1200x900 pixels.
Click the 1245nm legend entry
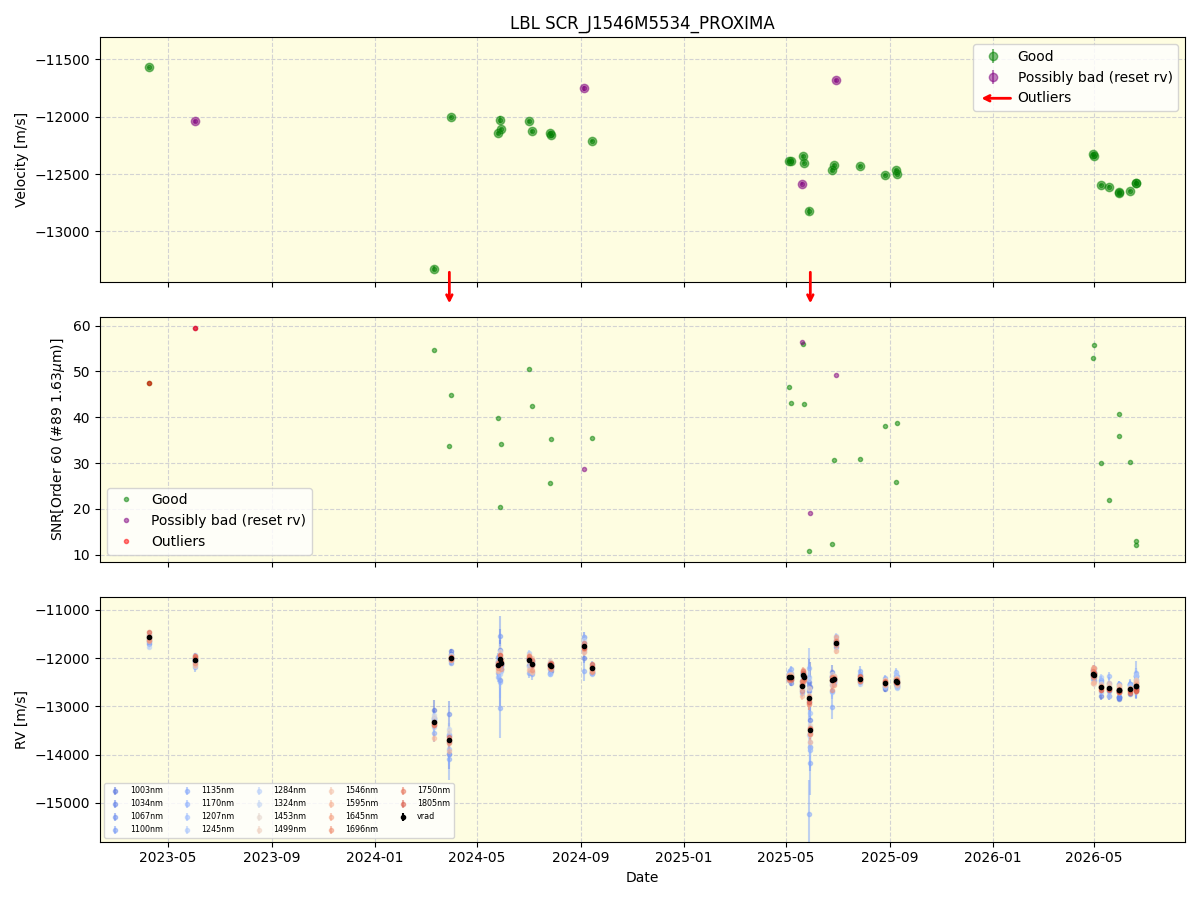coord(218,829)
